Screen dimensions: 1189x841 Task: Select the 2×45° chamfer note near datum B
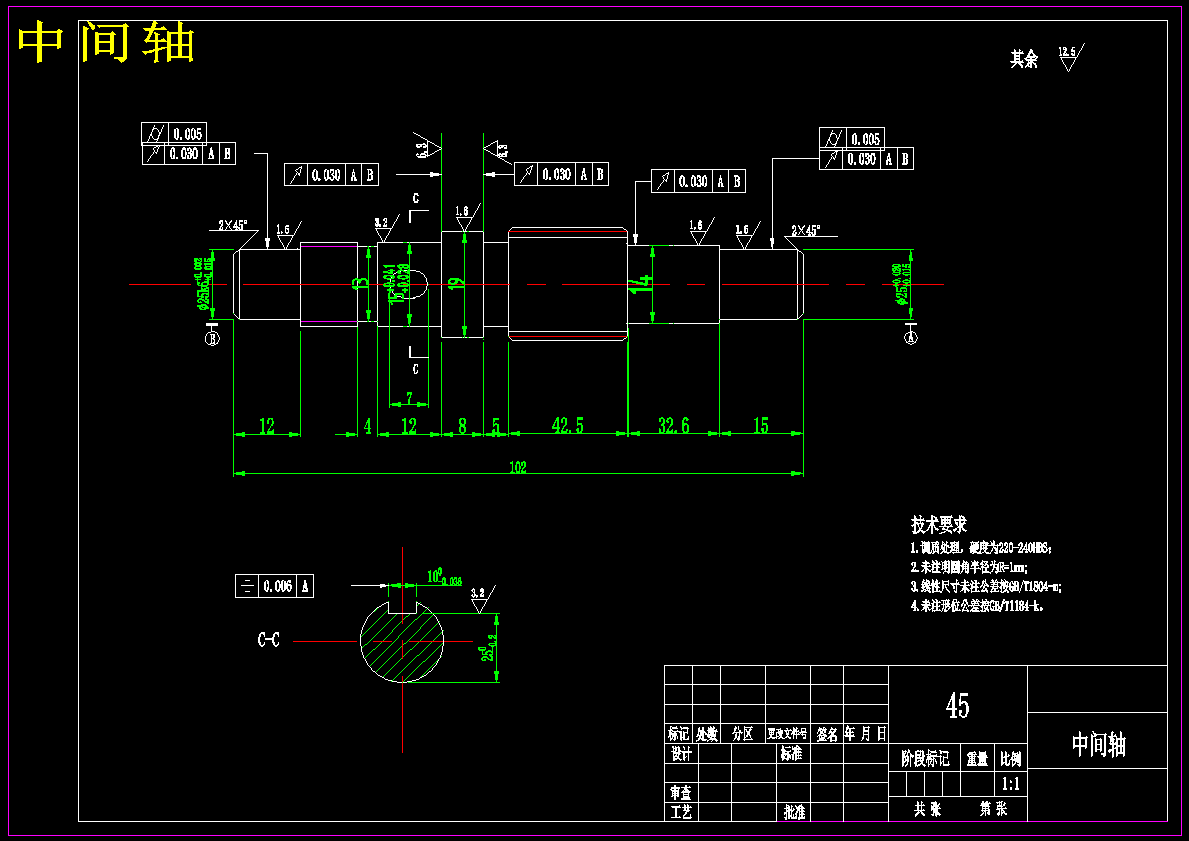(233, 225)
